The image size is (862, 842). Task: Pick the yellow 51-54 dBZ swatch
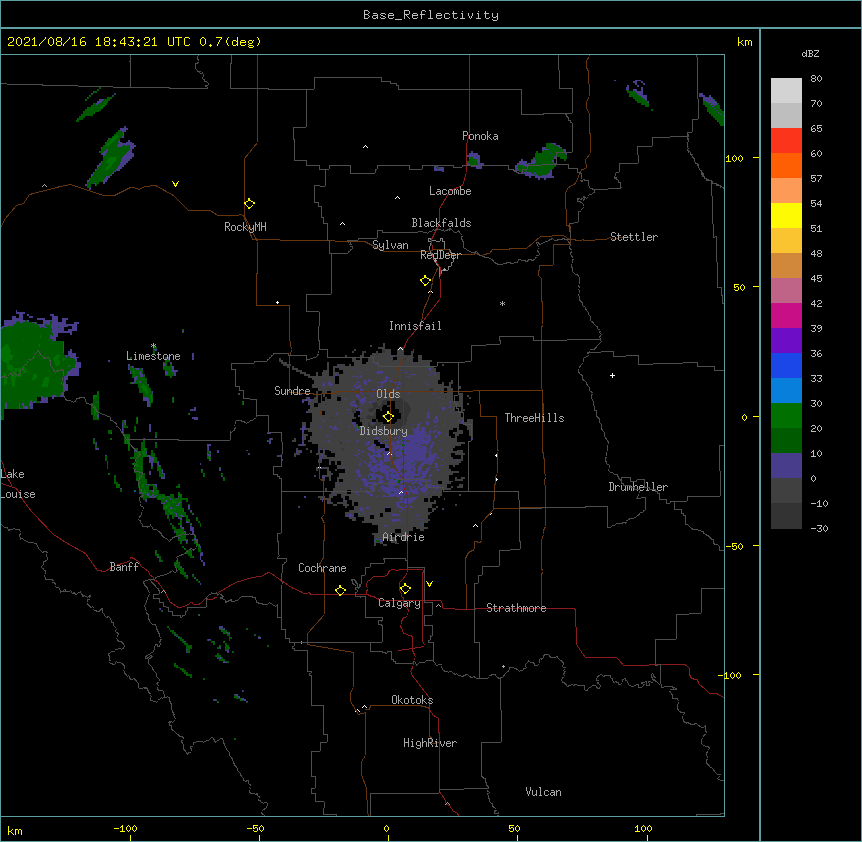pos(786,215)
